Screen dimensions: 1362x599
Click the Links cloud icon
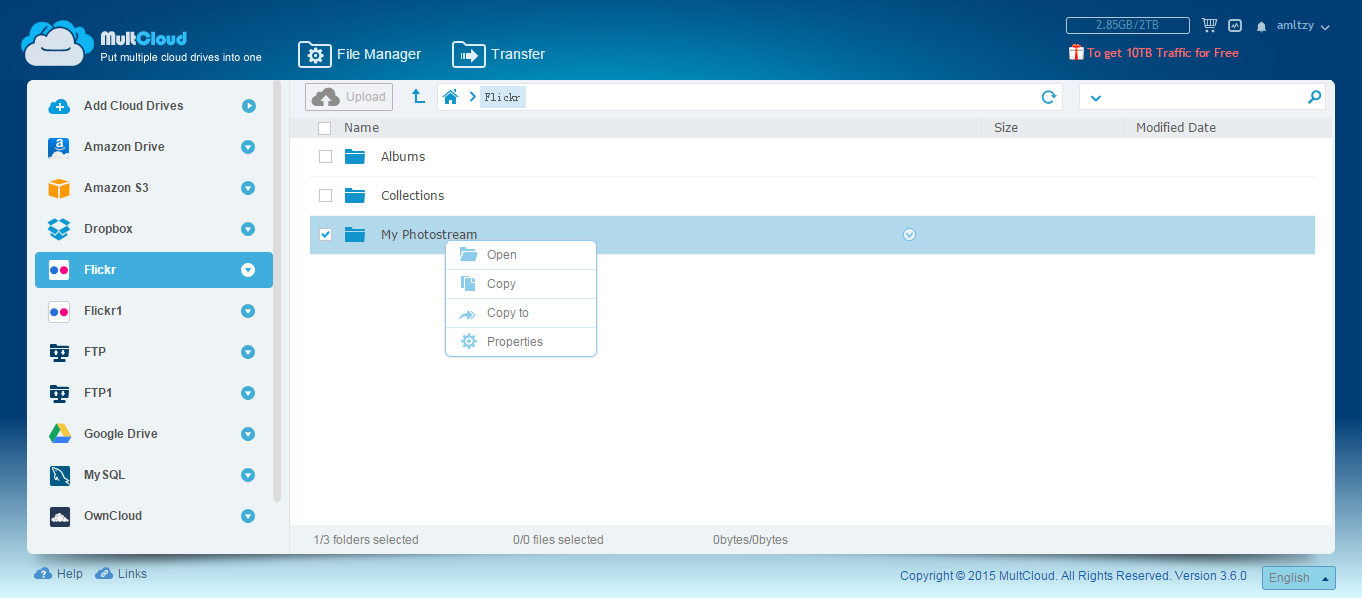[x=104, y=574]
